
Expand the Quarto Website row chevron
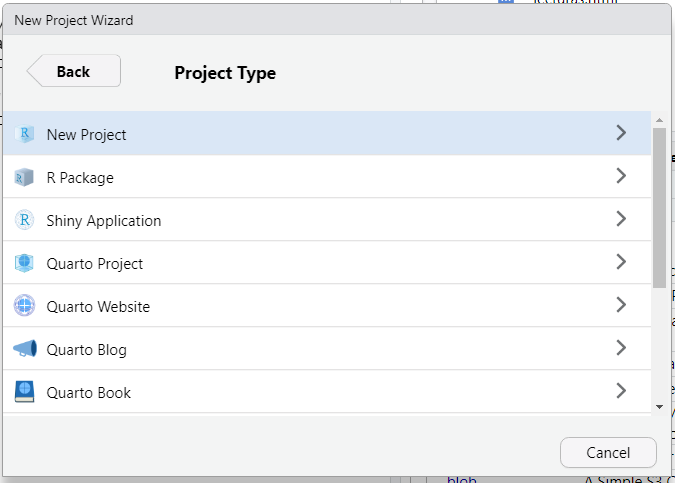point(621,305)
